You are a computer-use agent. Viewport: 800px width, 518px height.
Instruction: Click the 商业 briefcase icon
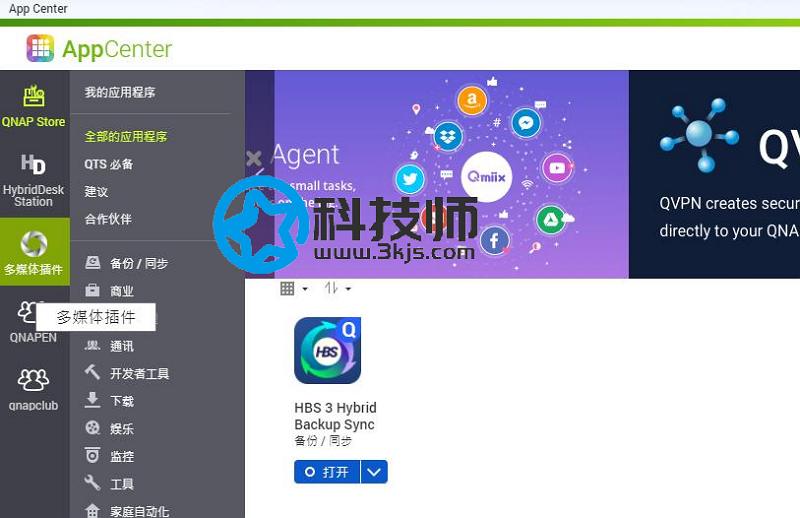pyautogui.click(x=92, y=290)
